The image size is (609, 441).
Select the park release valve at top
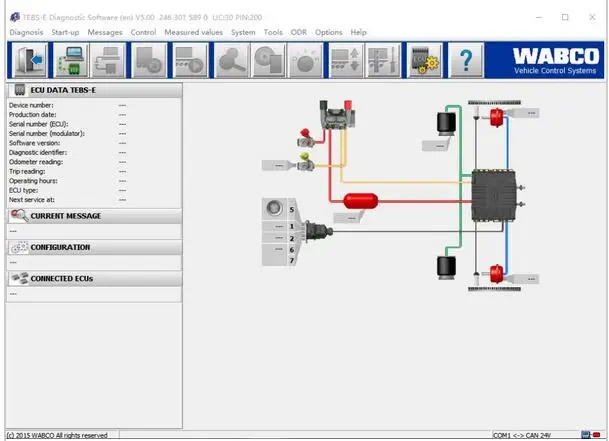click(x=337, y=114)
